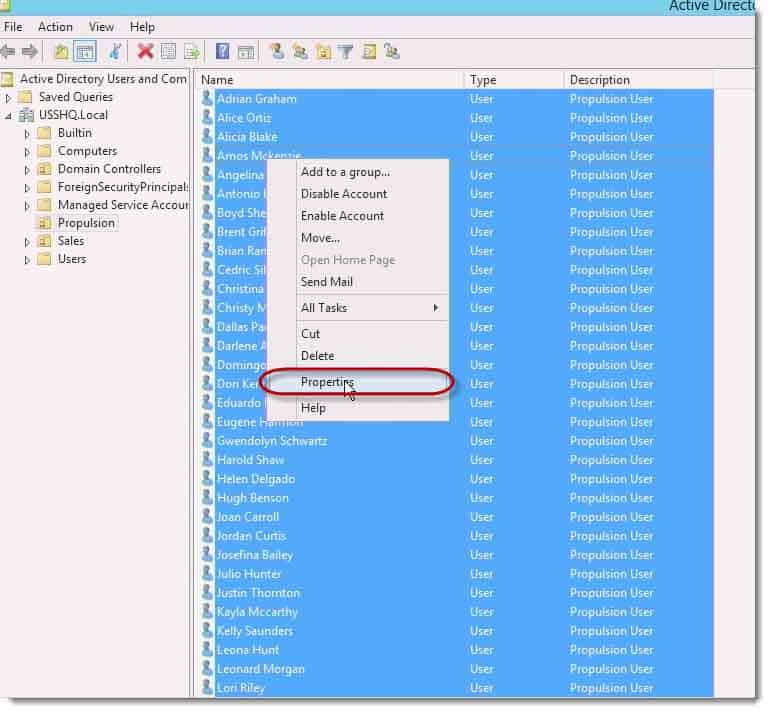Click the Saved Queries folder icon

(25, 97)
